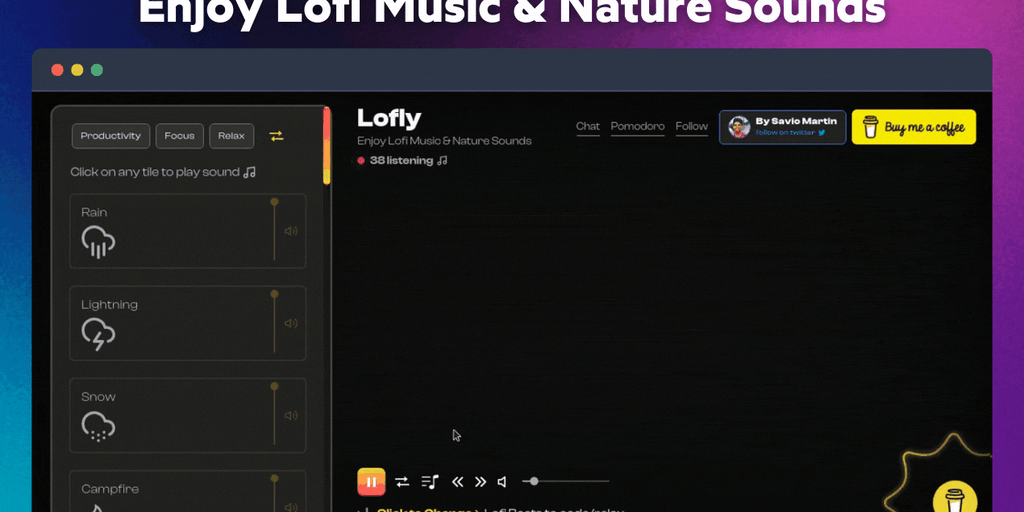Viewport: 1024px width, 512px height.
Task: Open the Pomodoro timer link
Action: (x=637, y=127)
